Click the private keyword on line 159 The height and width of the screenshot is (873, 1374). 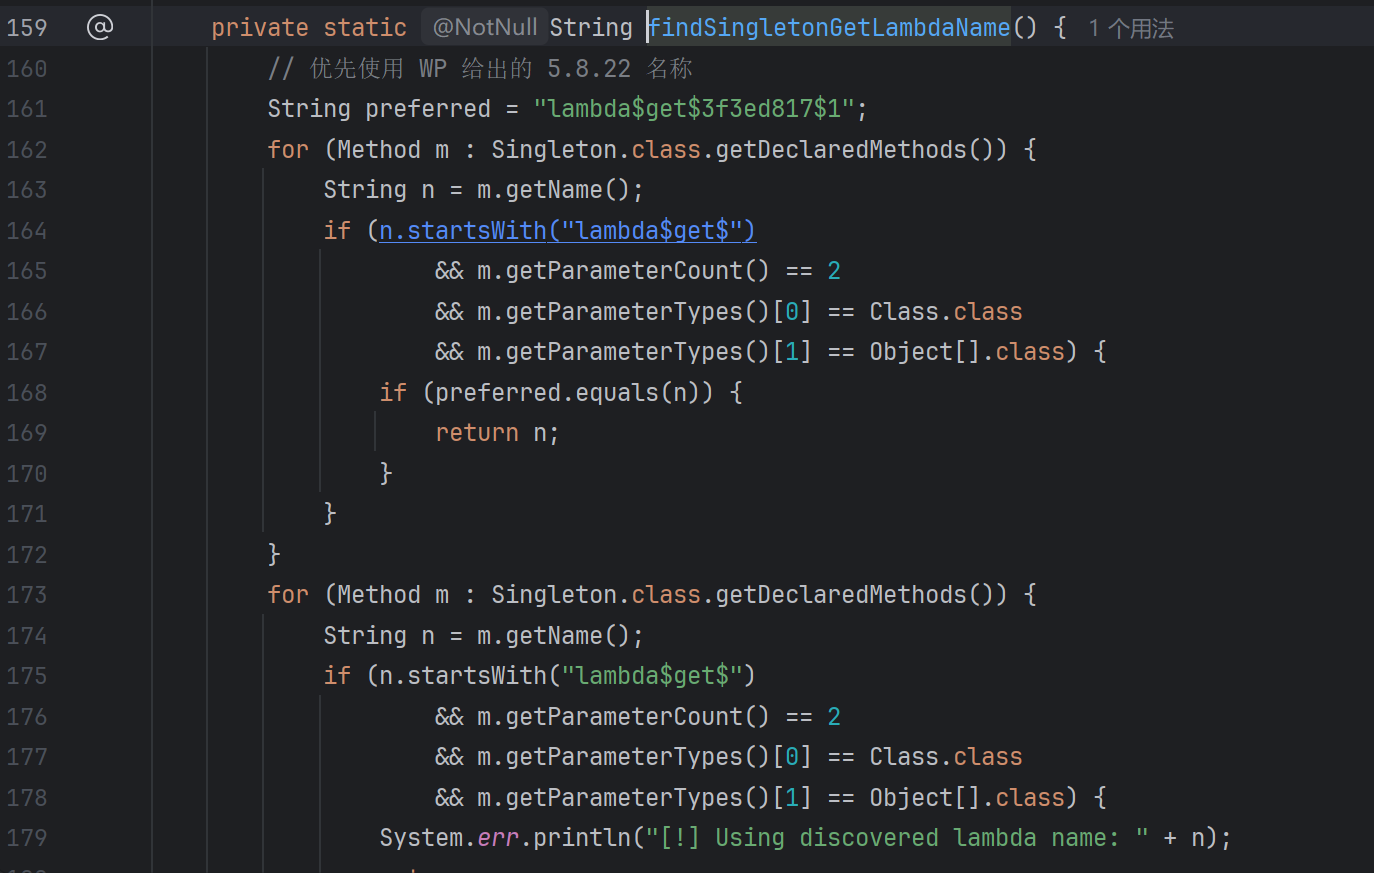(x=260, y=28)
